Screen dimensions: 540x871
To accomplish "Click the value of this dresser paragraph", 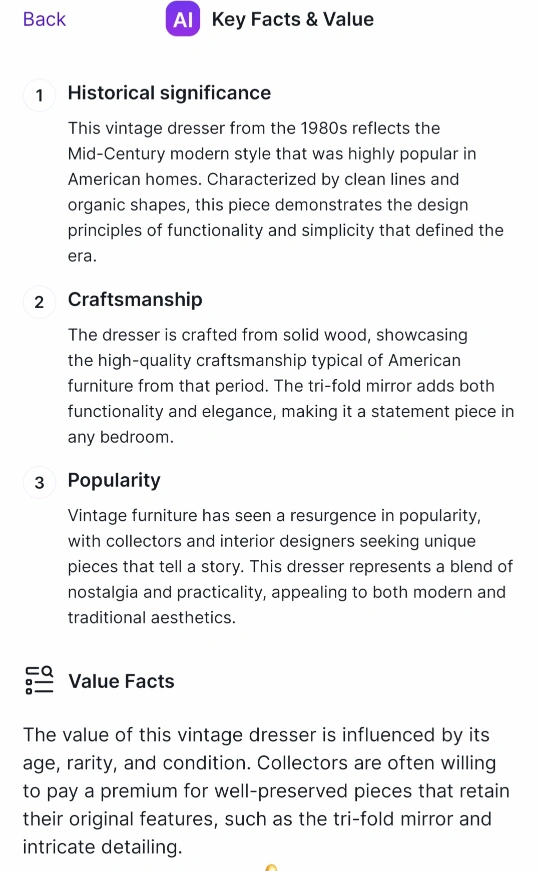I will 266,790.
